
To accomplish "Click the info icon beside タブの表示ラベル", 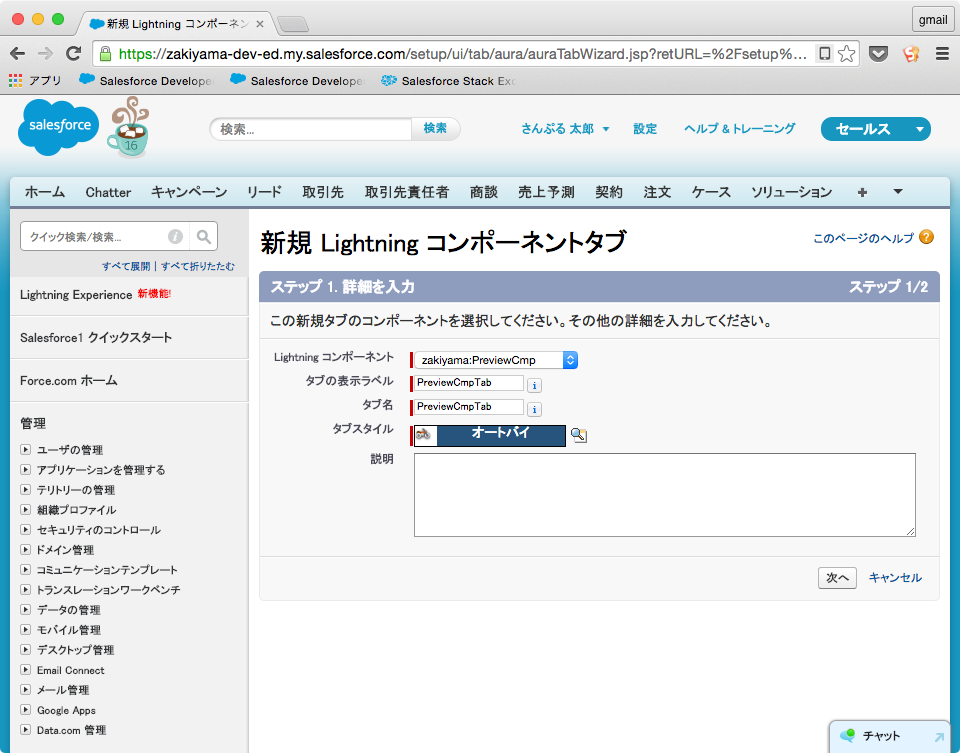I will point(534,386).
